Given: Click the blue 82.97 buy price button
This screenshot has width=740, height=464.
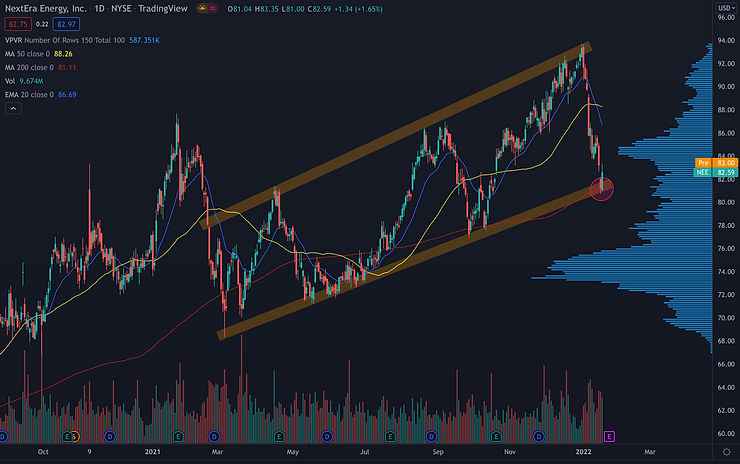Looking at the screenshot, I should click(66, 24).
